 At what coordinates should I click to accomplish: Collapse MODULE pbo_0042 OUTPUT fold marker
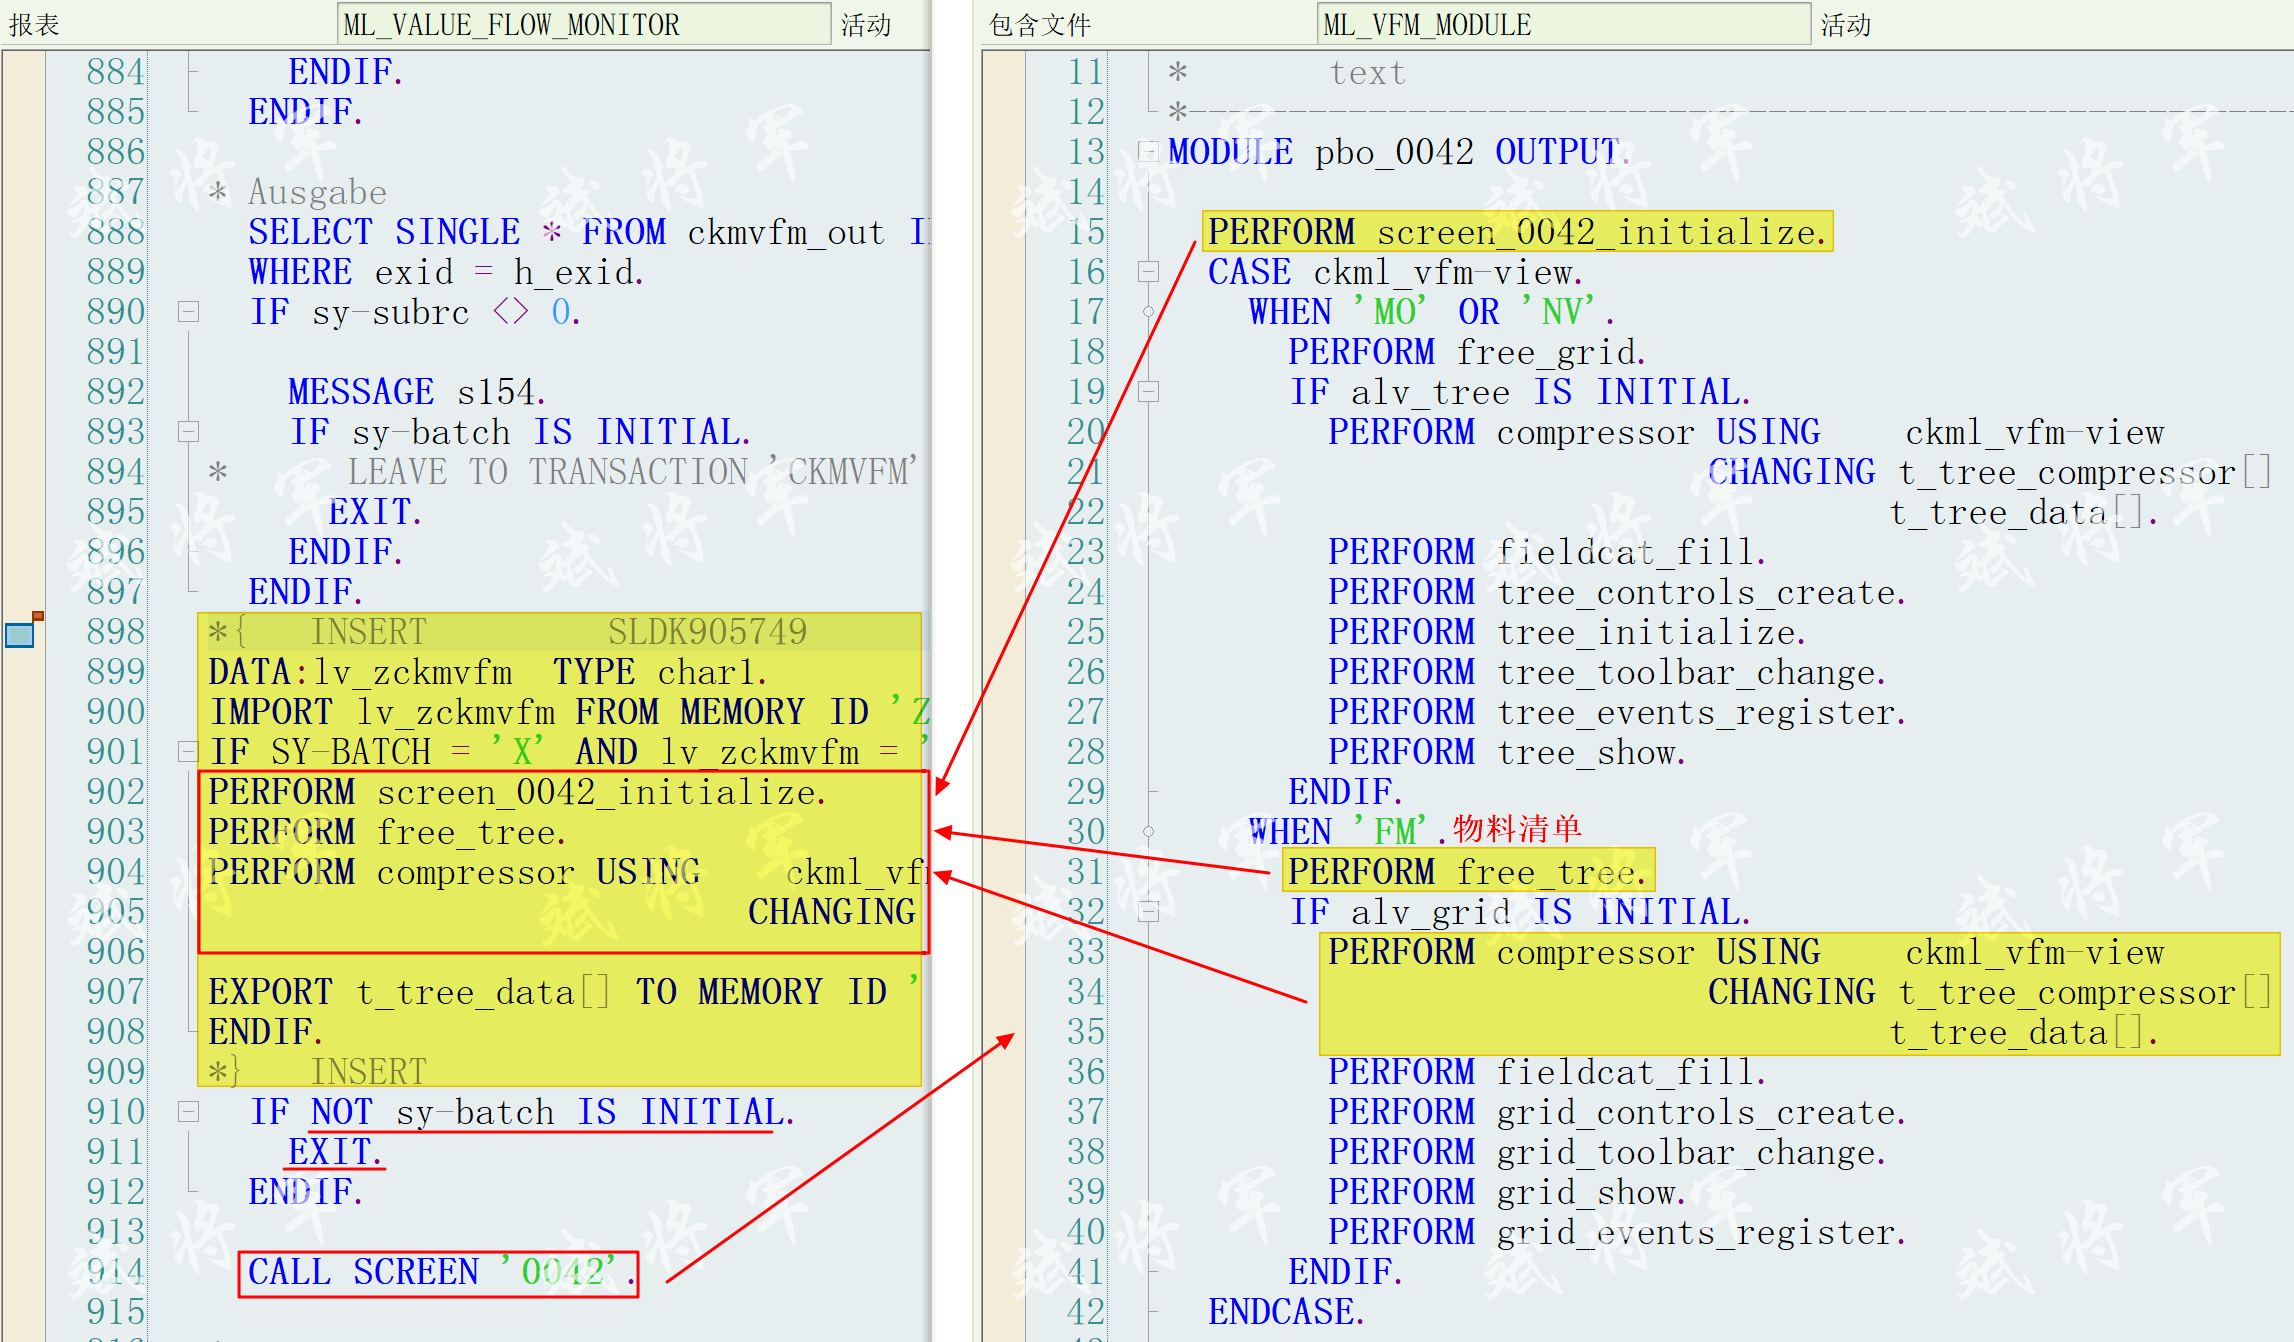(1149, 152)
